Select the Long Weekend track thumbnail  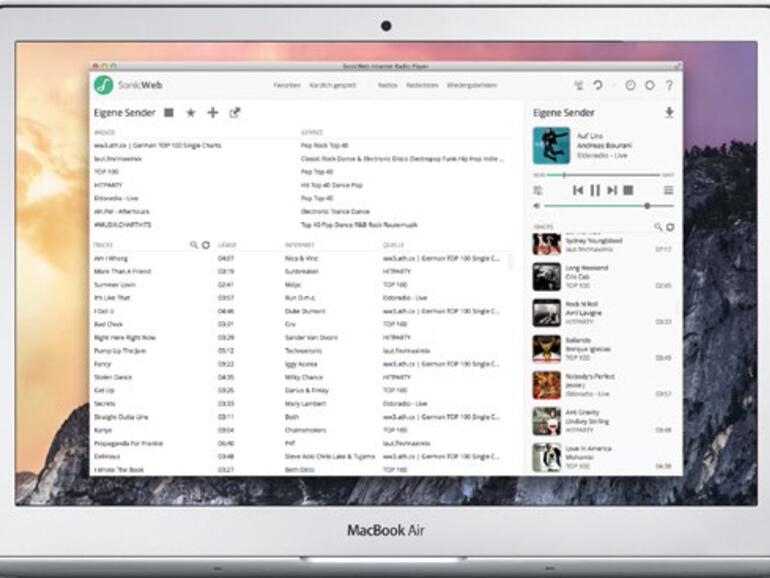(x=547, y=276)
